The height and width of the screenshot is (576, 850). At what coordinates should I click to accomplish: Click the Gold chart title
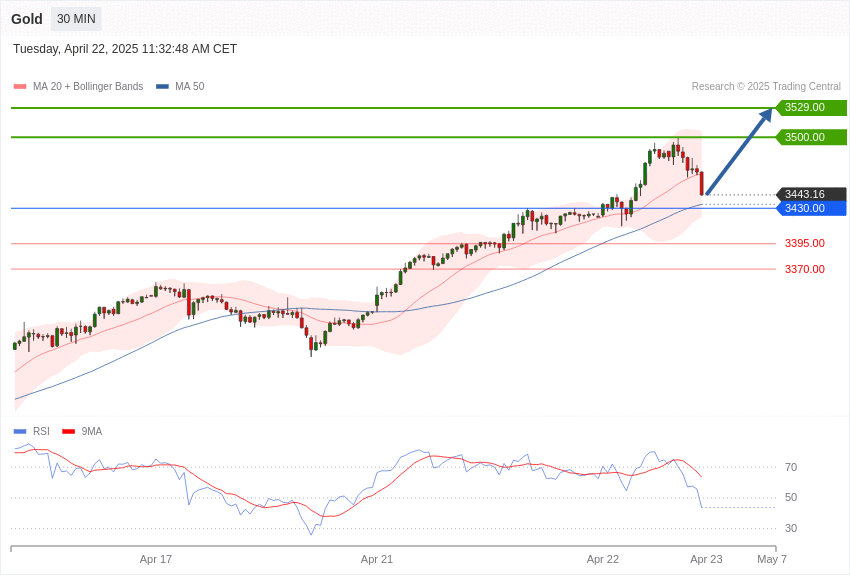27,19
